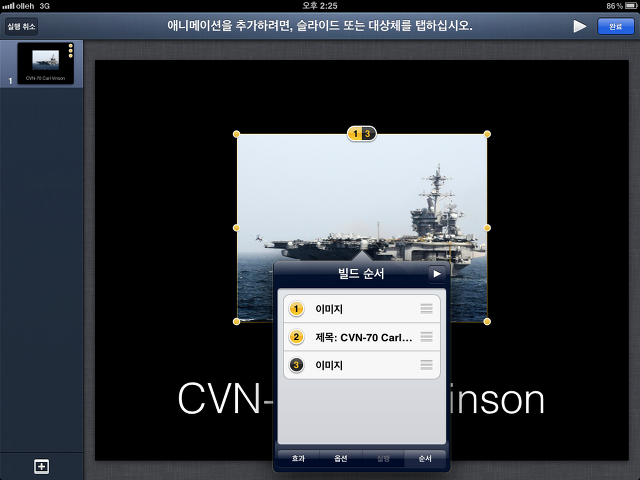
Task: Tap build badge 3 on the image
Action: (368, 133)
